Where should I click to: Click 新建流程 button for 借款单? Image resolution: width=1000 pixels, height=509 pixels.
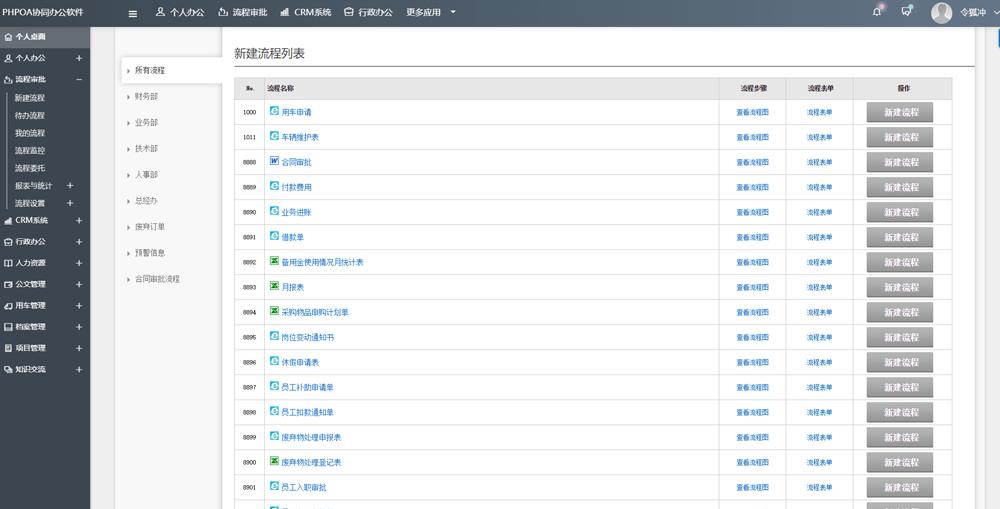tap(899, 237)
